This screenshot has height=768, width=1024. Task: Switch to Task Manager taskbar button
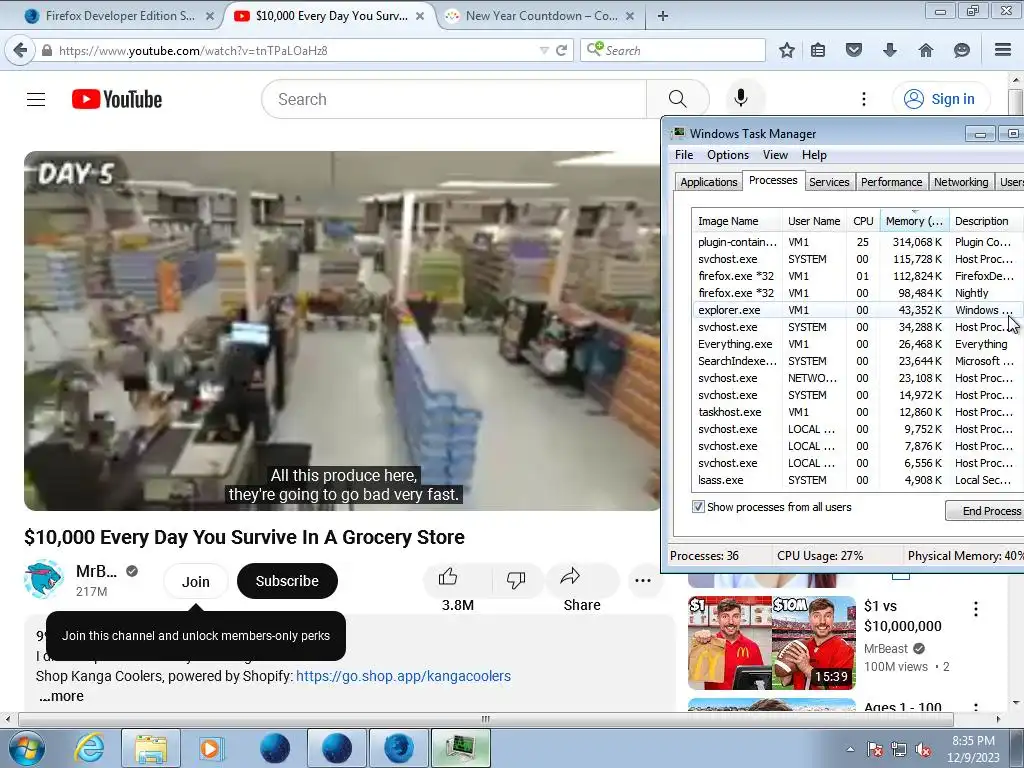460,748
